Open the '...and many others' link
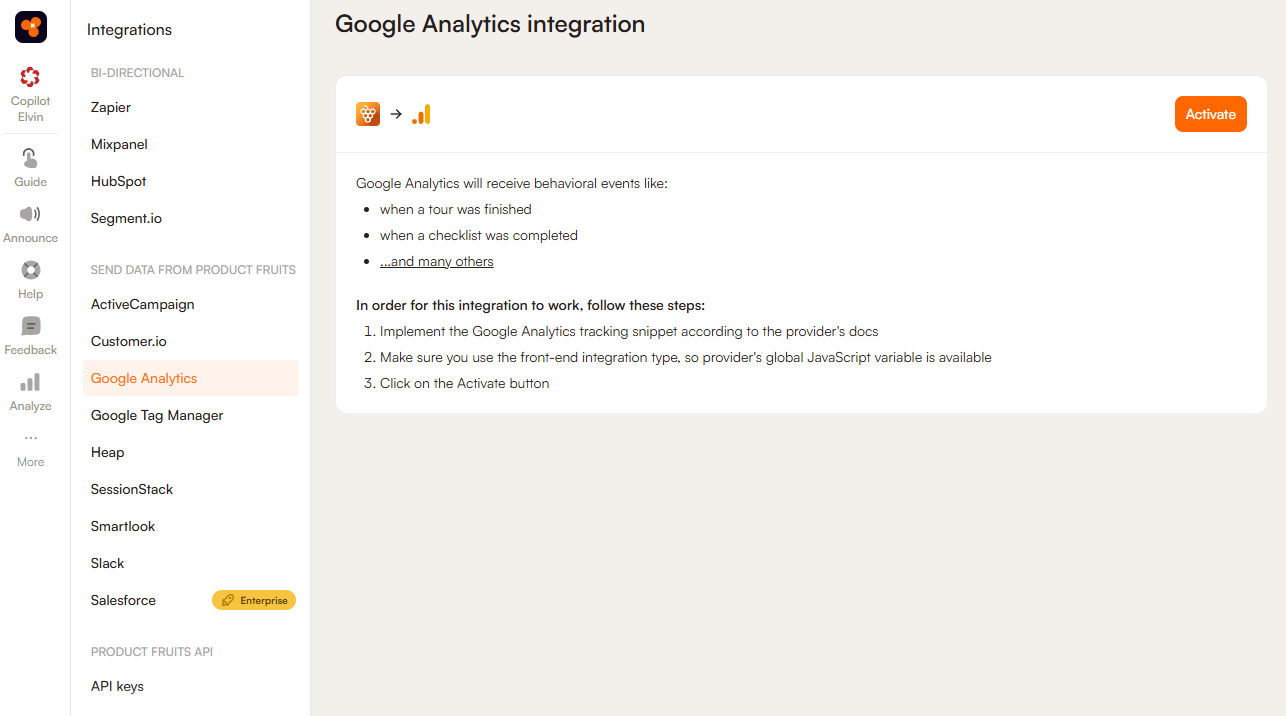This screenshot has width=1286, height=716. (x=437, y=262)
